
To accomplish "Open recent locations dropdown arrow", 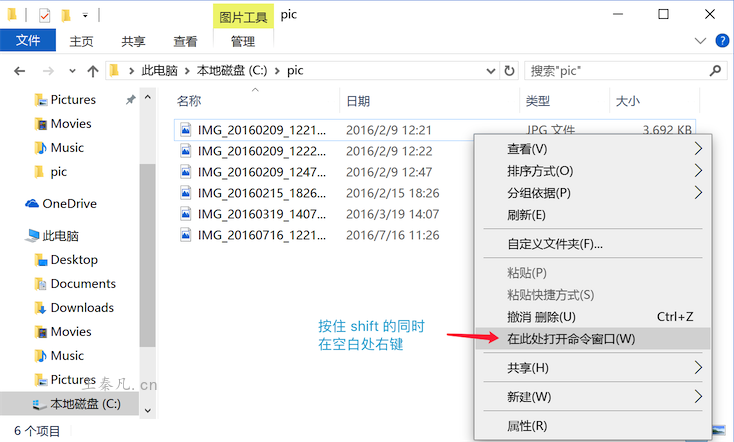I will pos(72,71).
